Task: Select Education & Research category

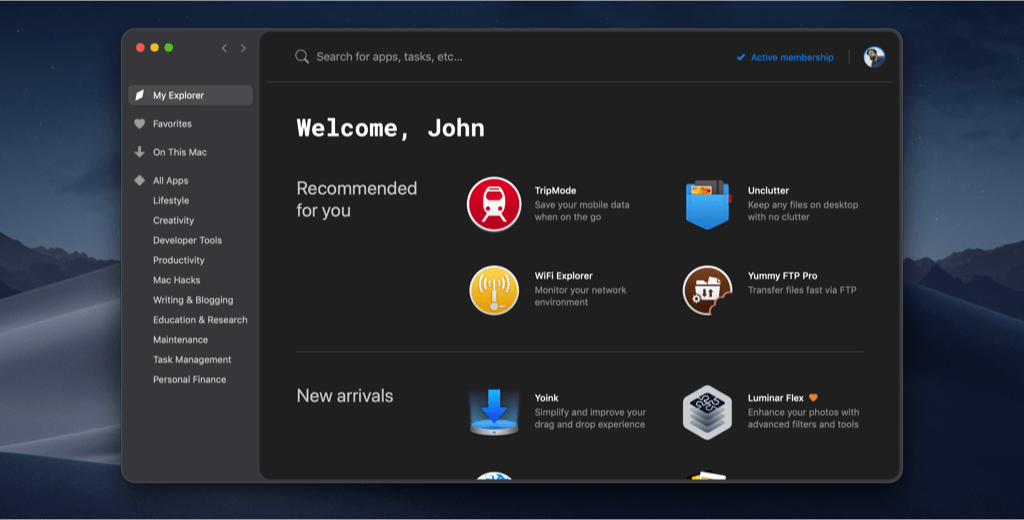Action: (200, 319)
